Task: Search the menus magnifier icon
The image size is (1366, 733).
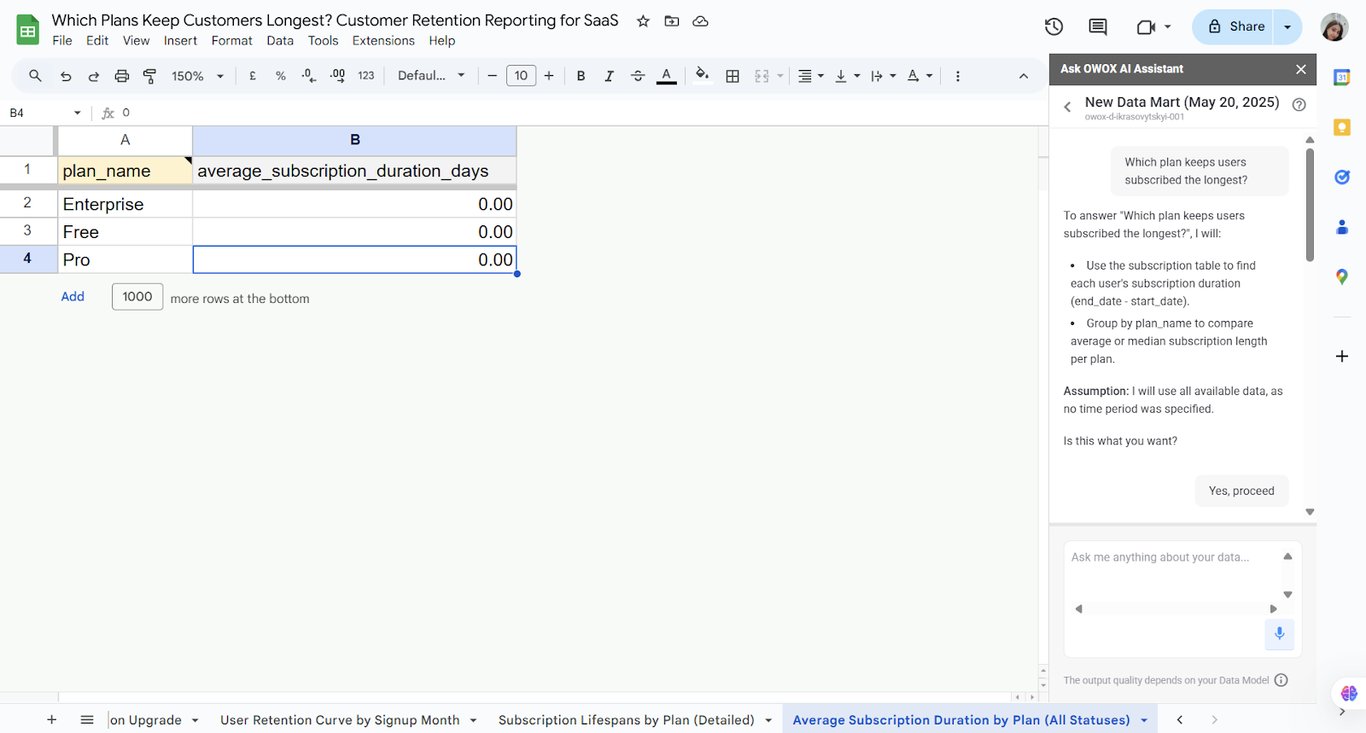Action: click(35, 76)
